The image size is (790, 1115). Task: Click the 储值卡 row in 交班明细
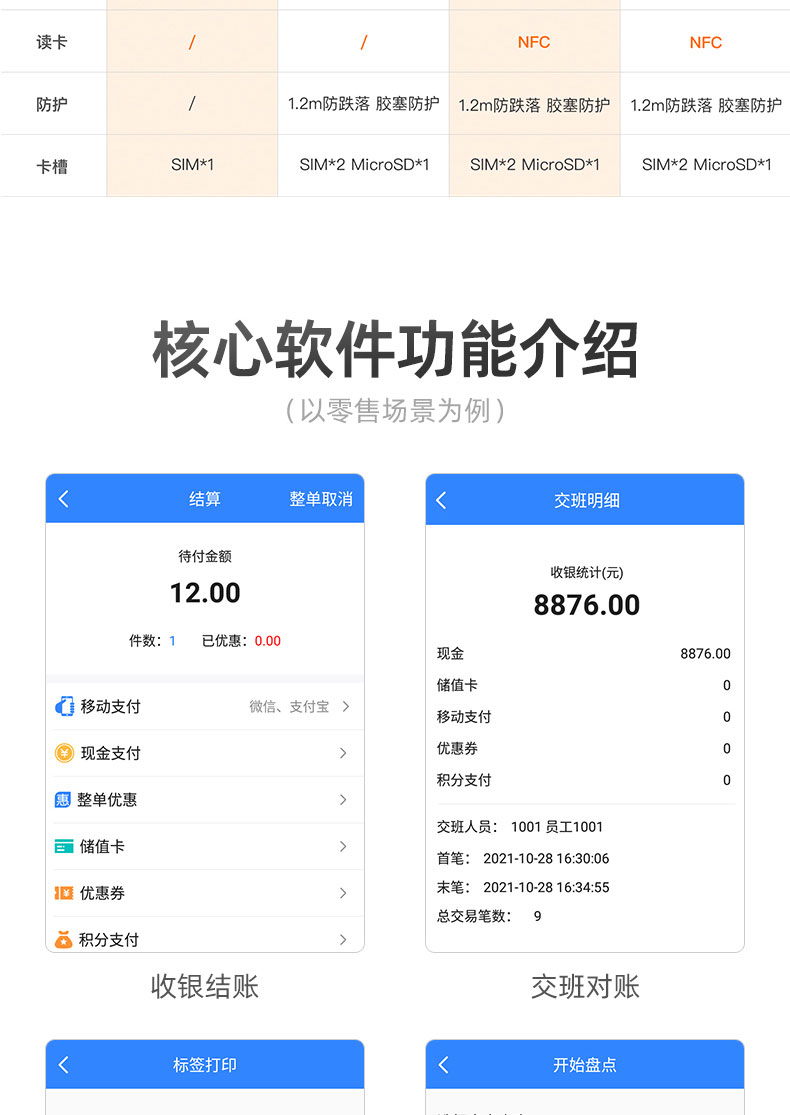tap(584, 685)
